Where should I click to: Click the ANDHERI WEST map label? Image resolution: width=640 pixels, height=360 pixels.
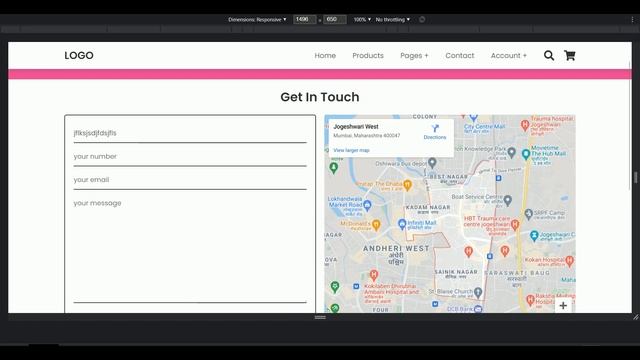tap(396, 249)
